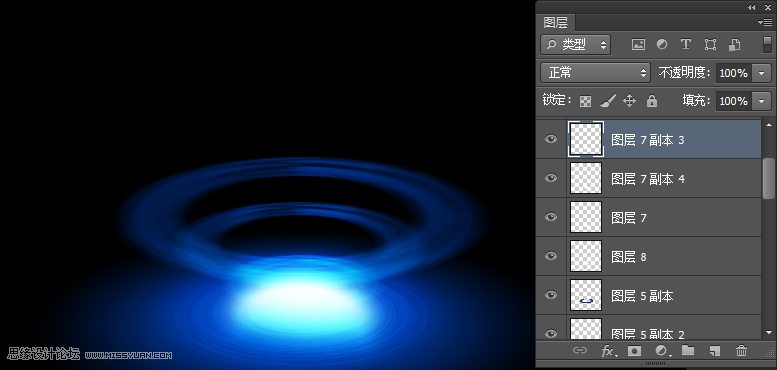Viewport: 777px width, 370px height.
Task: Click layers list scroll up arrow
Action: (x=769, y=125)
